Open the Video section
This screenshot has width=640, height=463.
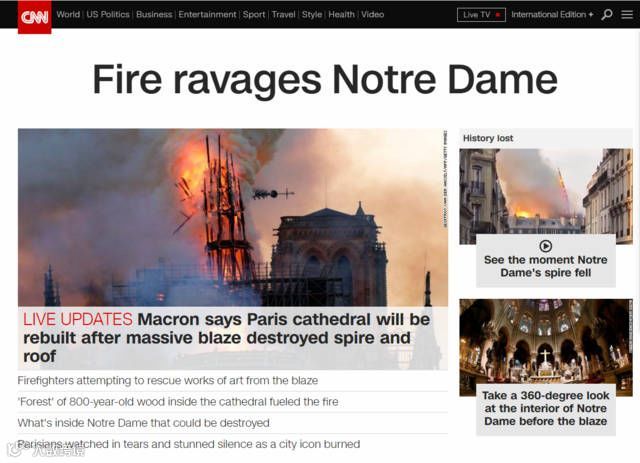(x=373, y=14)
